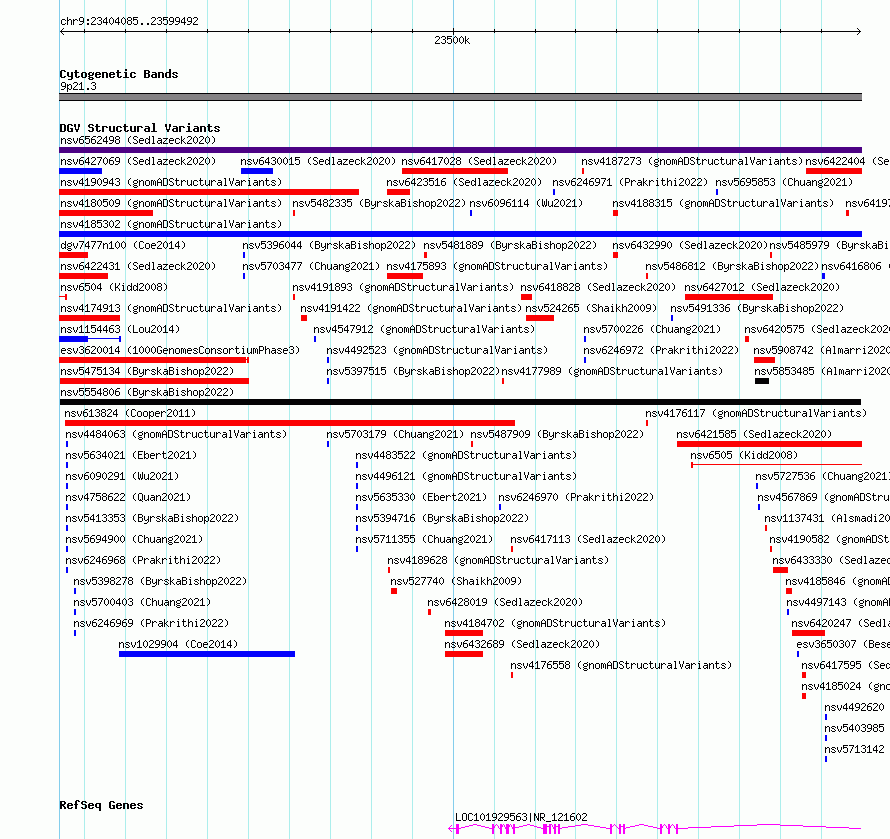Click the black nsv5554806 variant bar

[460, 402]
